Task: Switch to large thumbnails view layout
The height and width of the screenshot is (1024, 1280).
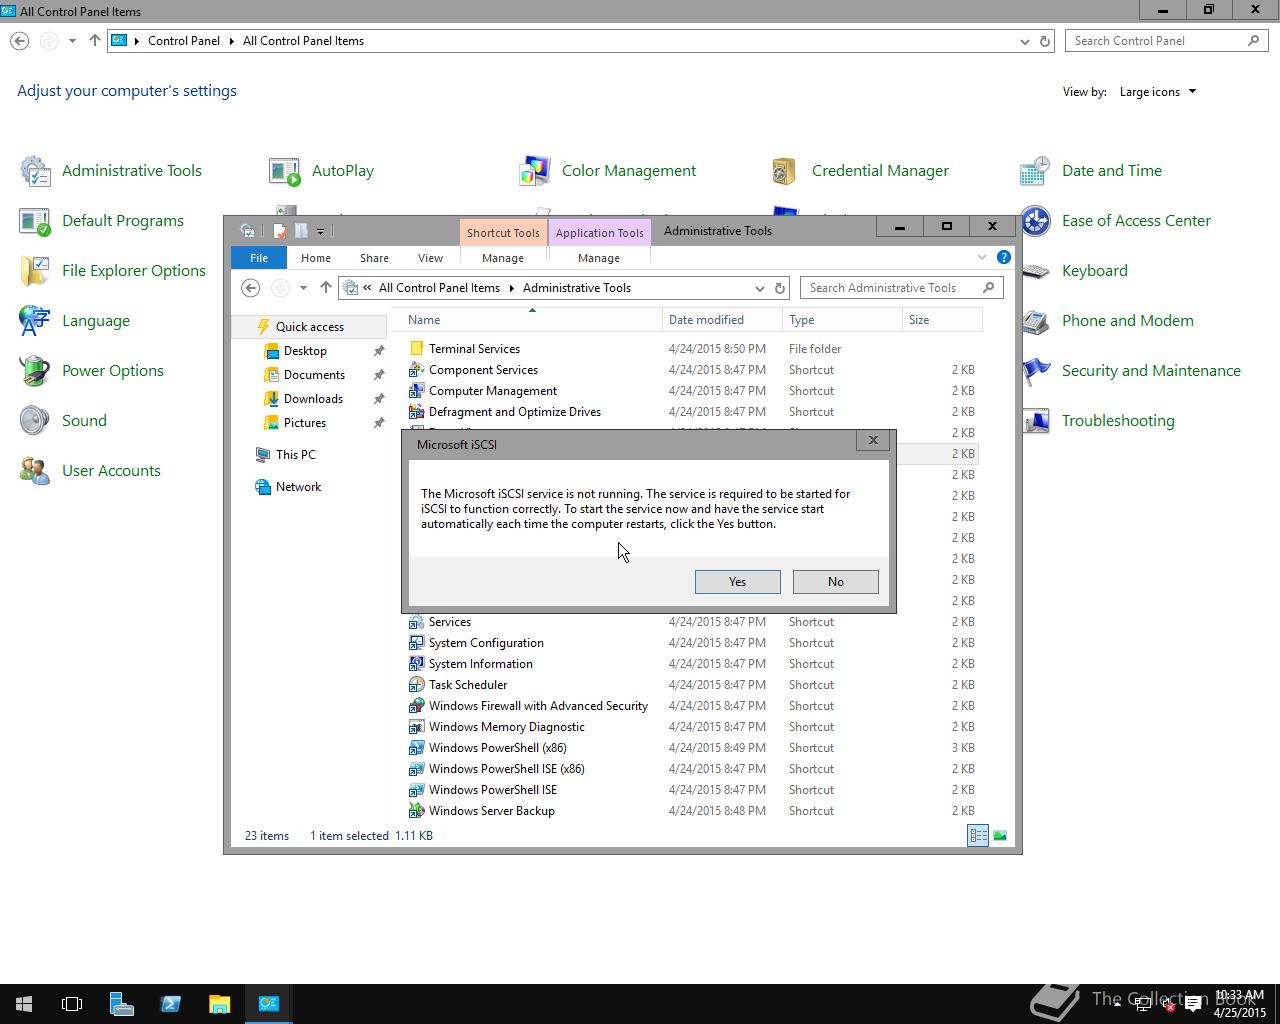Action: point(999,836)
